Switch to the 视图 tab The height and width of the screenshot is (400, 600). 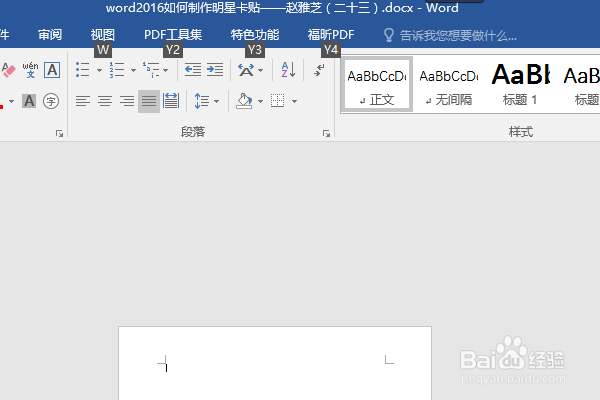pyautogui.click(x=103, y=35)
